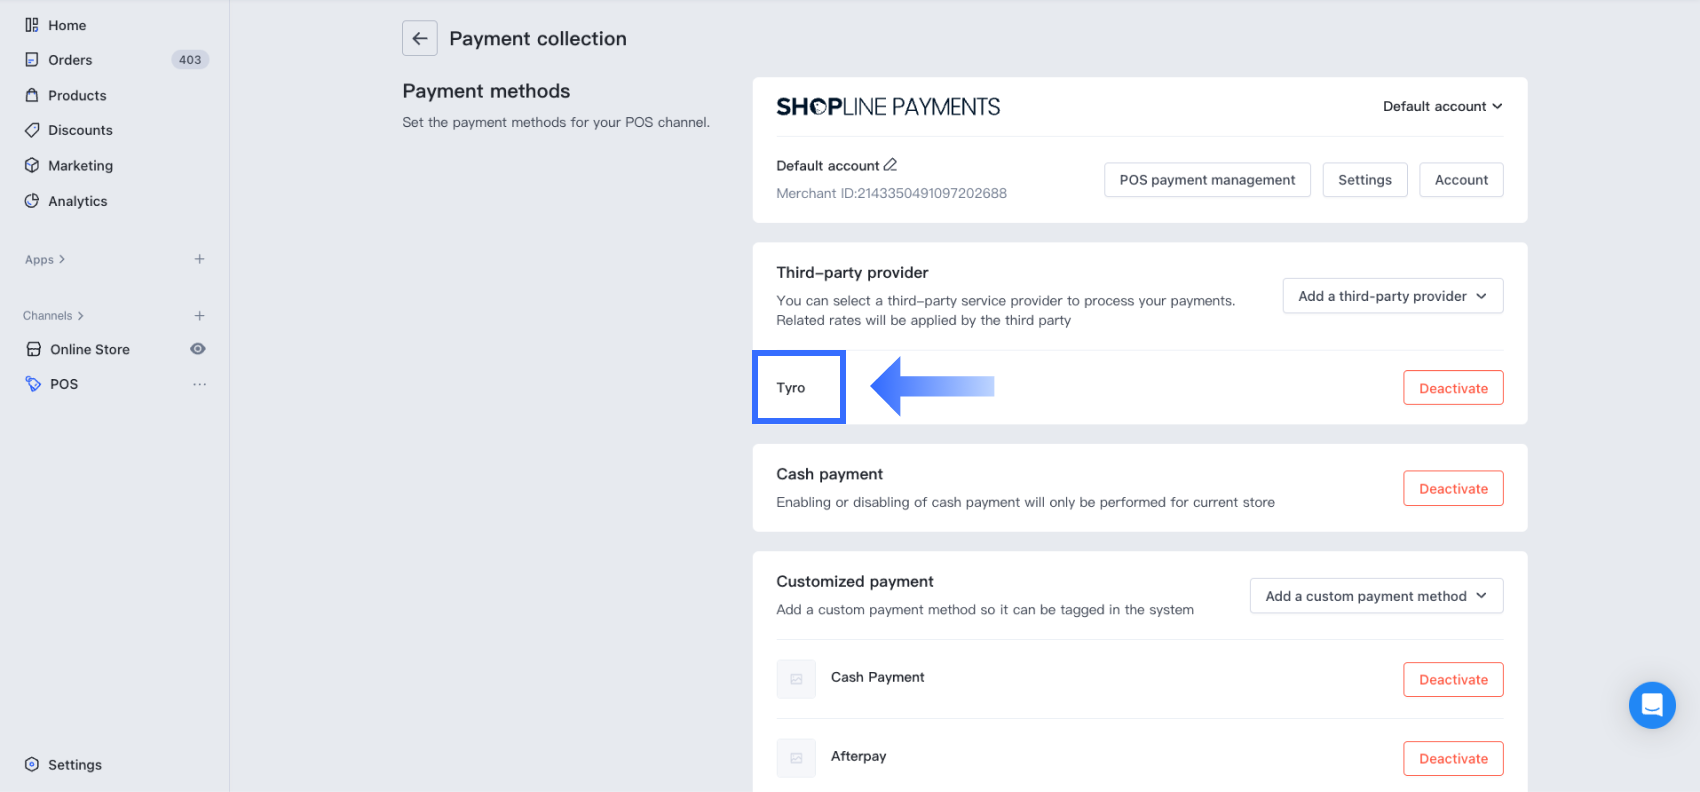Click the Cash Payment image placeholder
The image size is (1700, 792).
(796, 679)
